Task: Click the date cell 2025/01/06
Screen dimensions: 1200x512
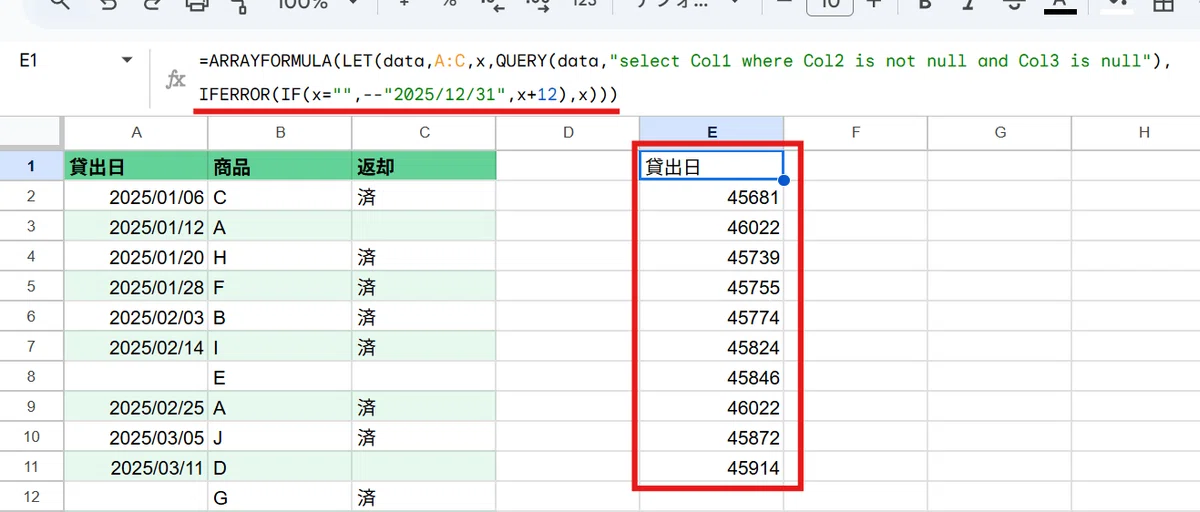Action: (x=136, y=197)
